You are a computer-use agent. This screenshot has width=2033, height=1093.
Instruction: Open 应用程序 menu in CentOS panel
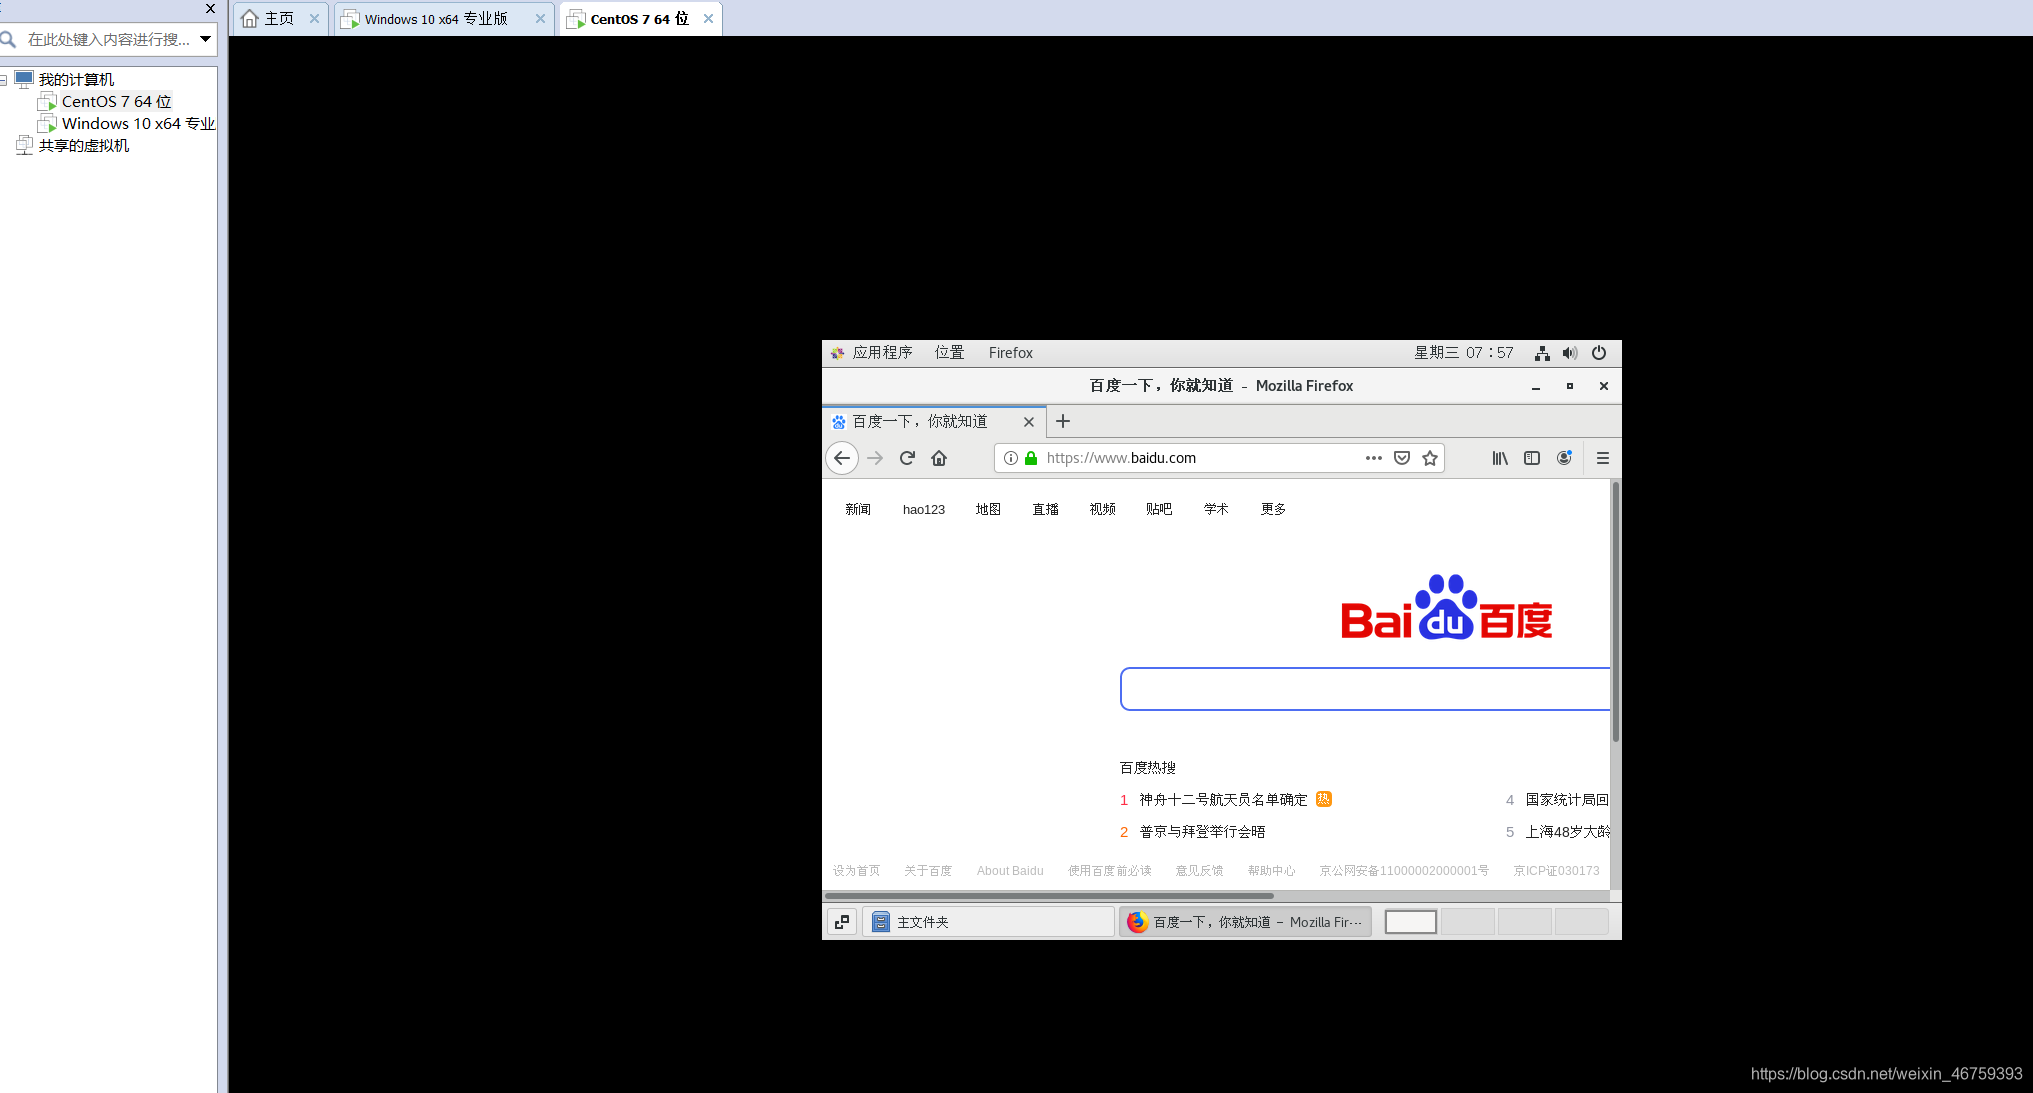(x=872, y=353)
